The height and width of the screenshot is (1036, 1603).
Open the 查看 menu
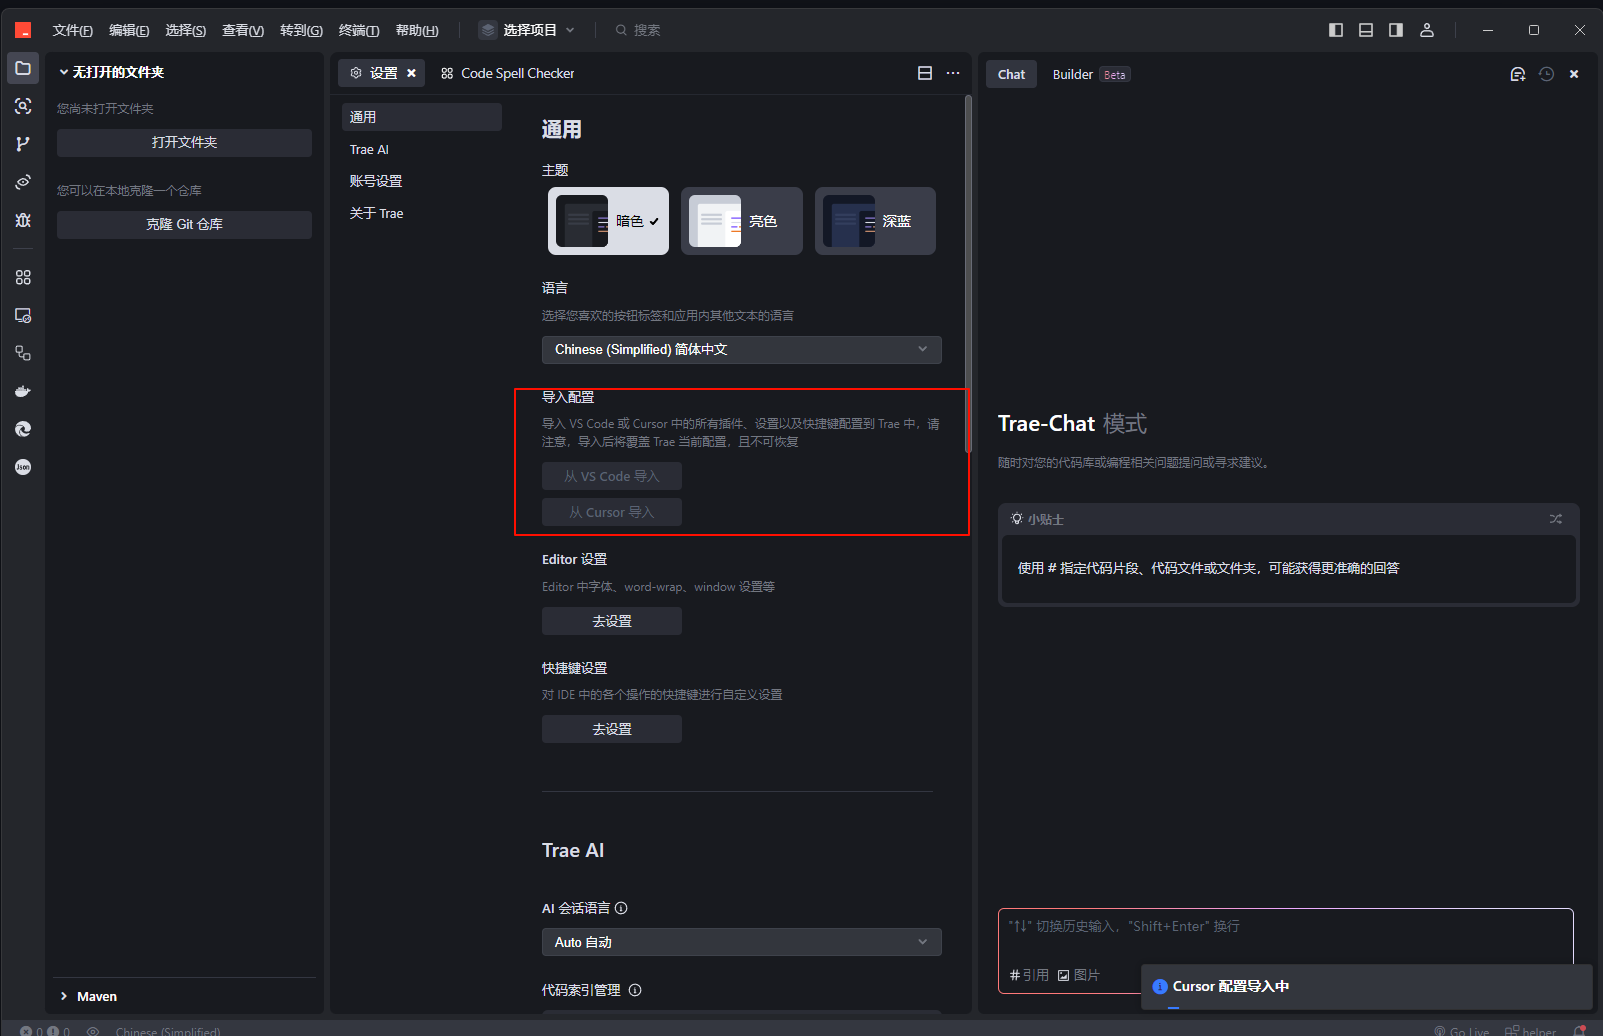click(x=243, y=30)
